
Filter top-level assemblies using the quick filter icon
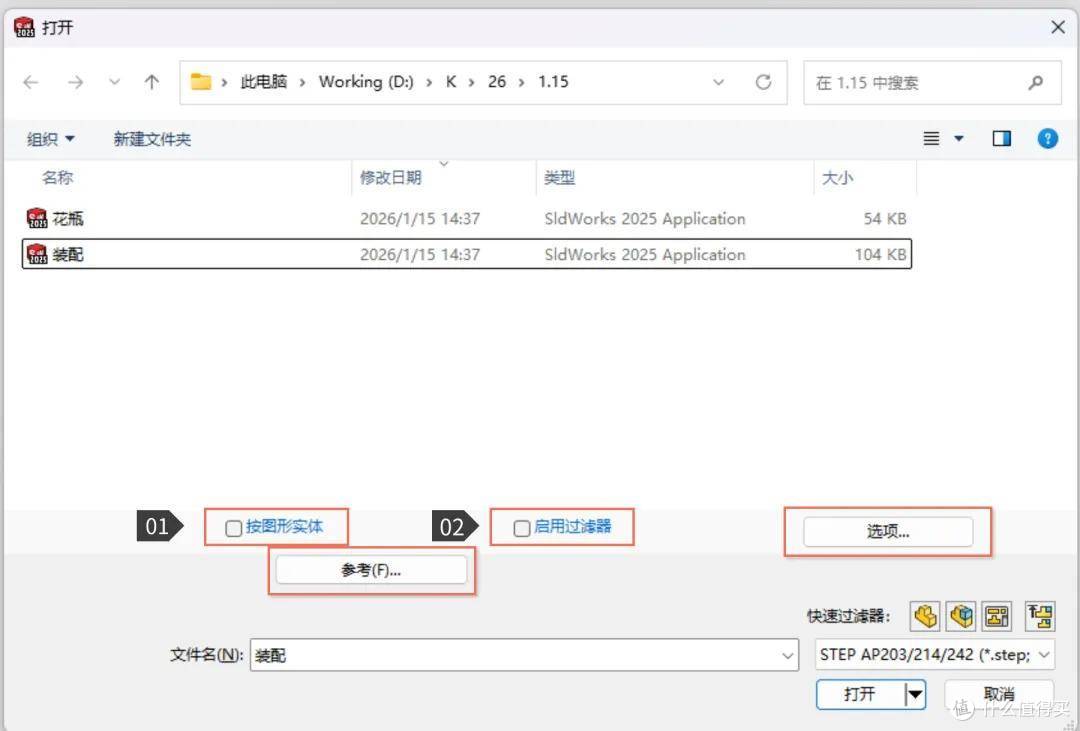[1040, 616]
